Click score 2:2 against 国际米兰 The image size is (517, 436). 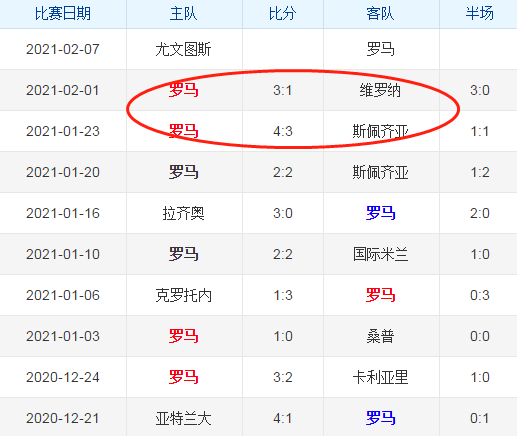click(283, 254)
